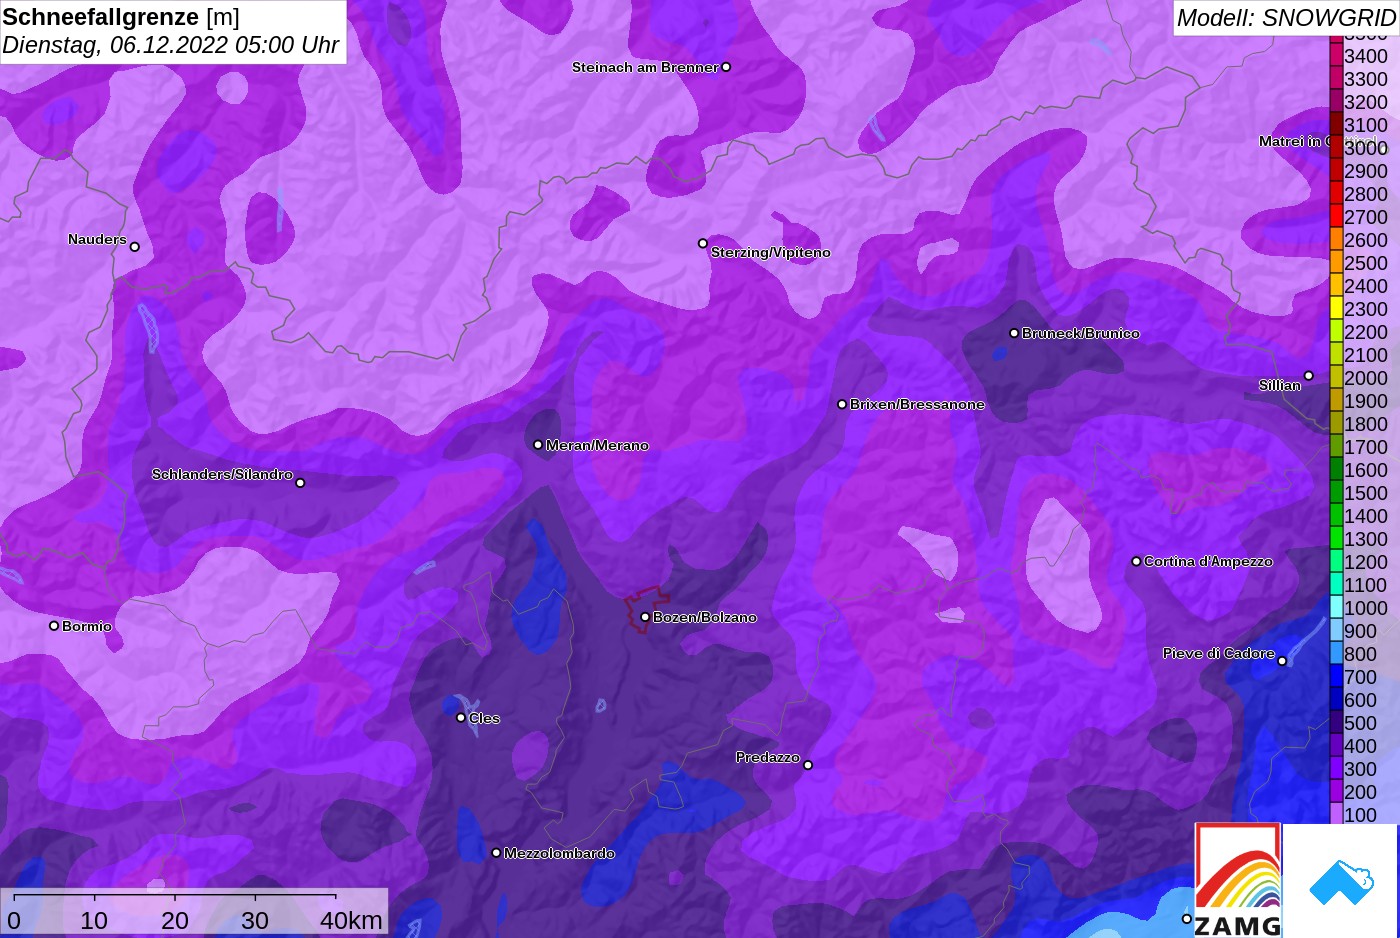Pick the 800 m legend color swatch
Screen dimensions: 1400x938
(x=1336, y=652)
